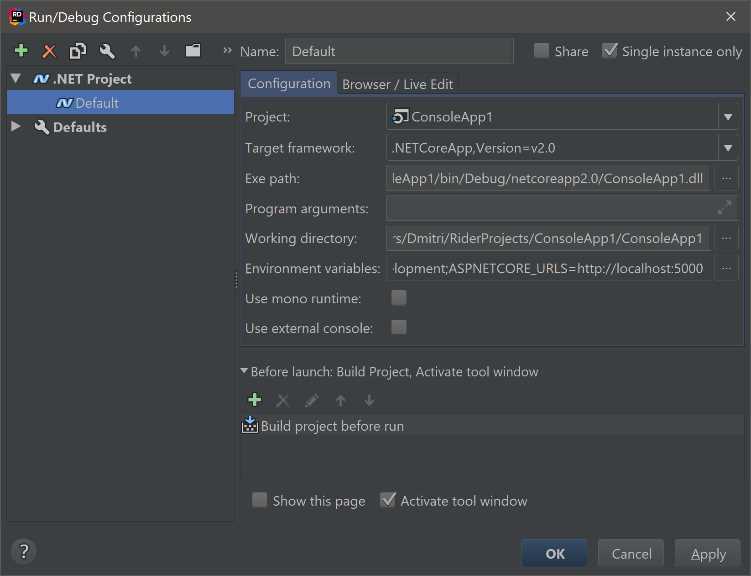Click the Working directory input field
The image size is (751, 576).
(548, 238)
